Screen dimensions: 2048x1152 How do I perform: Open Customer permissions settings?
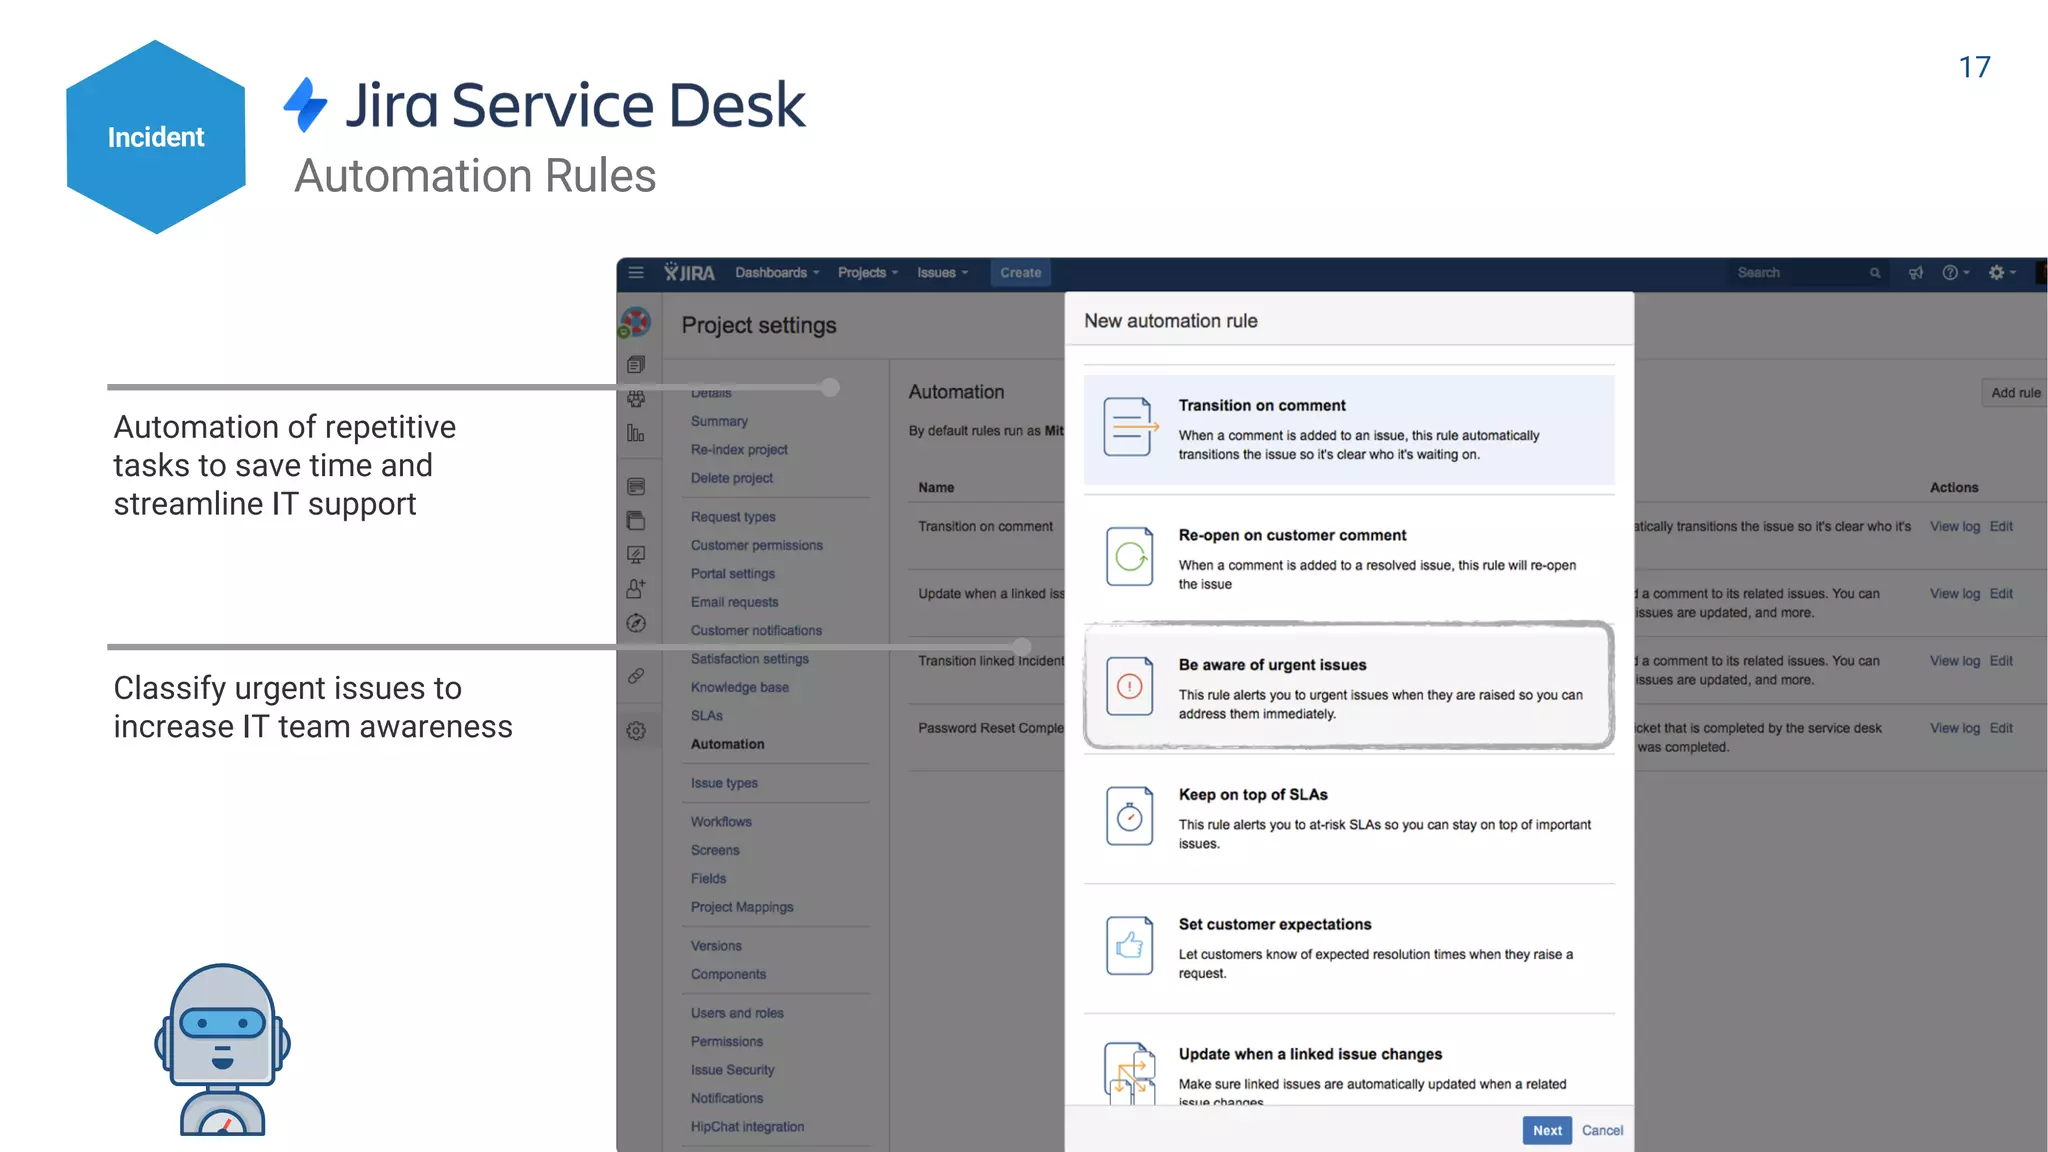click(756, 545)
